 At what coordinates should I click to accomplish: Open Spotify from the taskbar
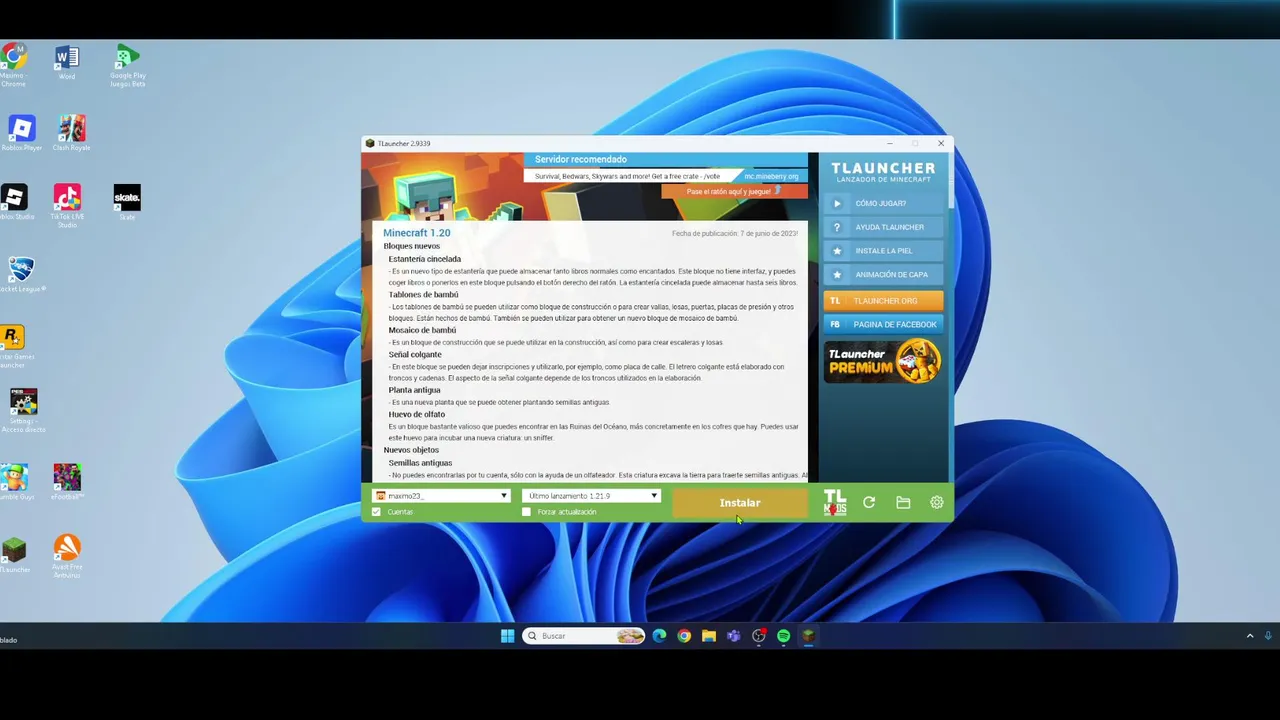[x=784, y=636]
